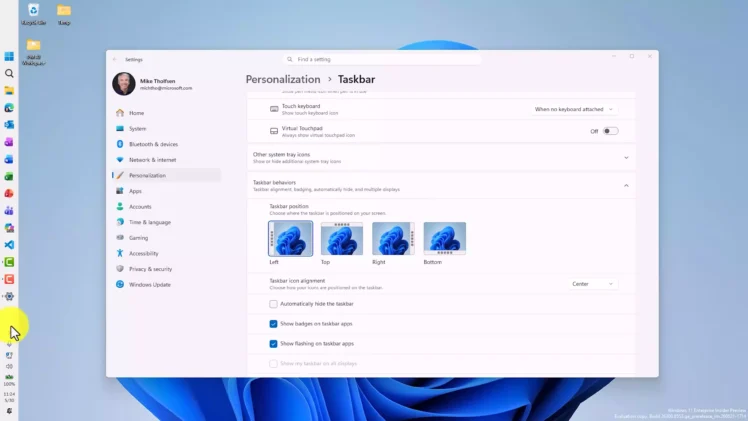Screen dimensions: 748x421
Task: Open Microsoft Teams from the taskbar
Action: (x=9, y=211)
